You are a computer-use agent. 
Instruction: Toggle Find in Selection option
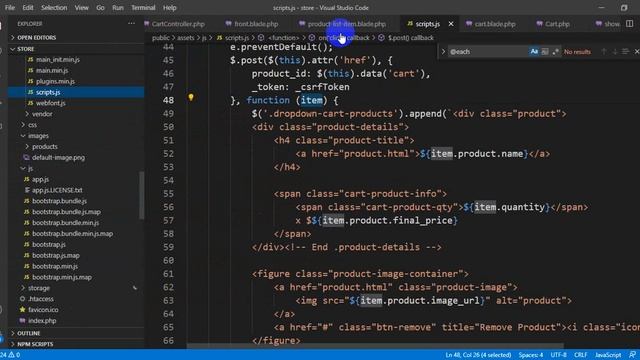[625, 51]
